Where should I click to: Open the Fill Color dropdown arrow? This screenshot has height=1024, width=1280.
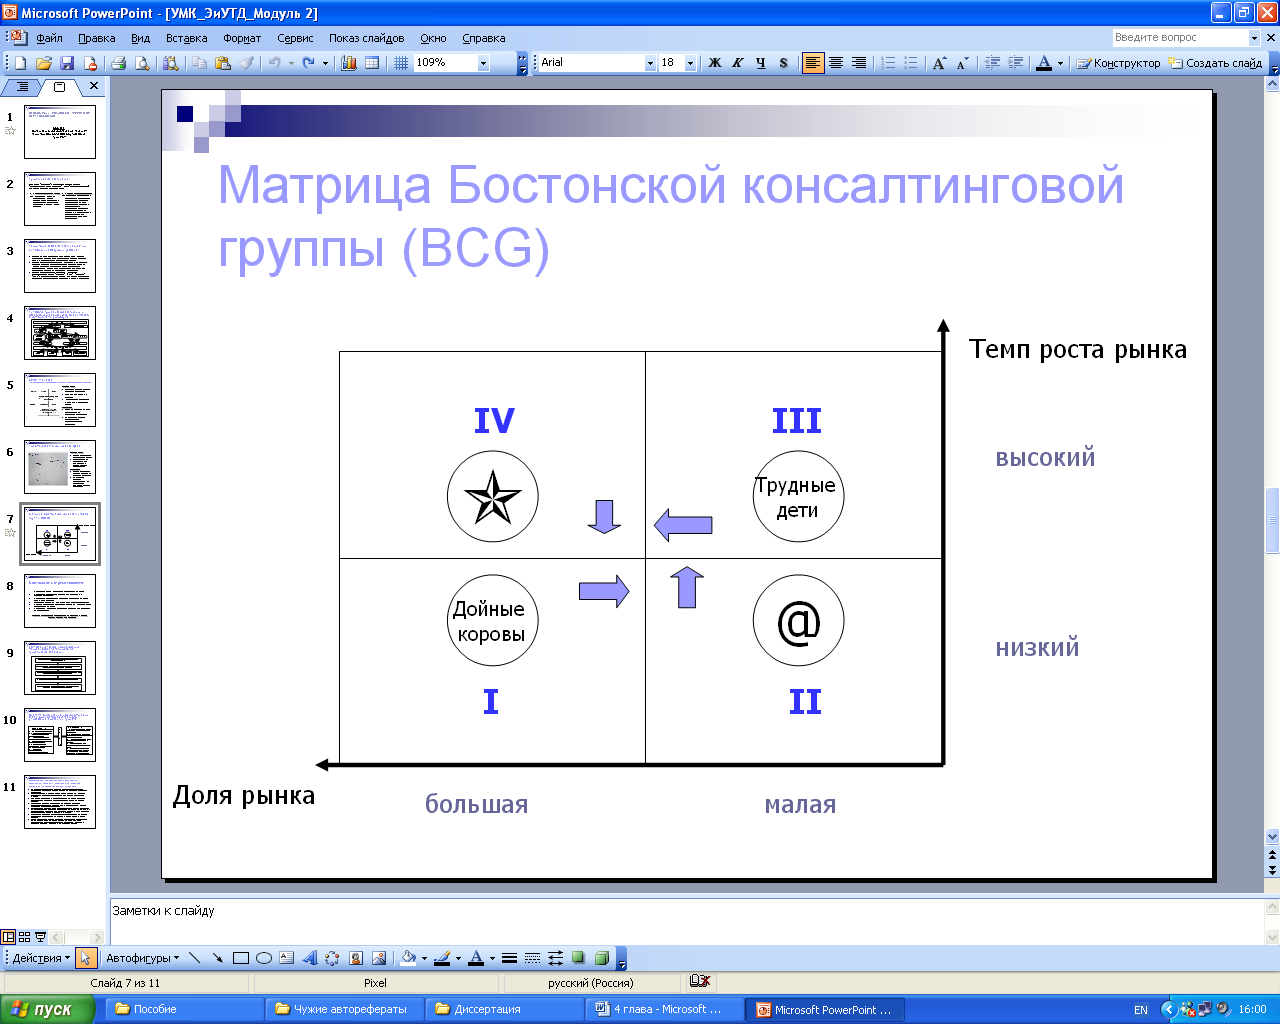tap(424, 958)
